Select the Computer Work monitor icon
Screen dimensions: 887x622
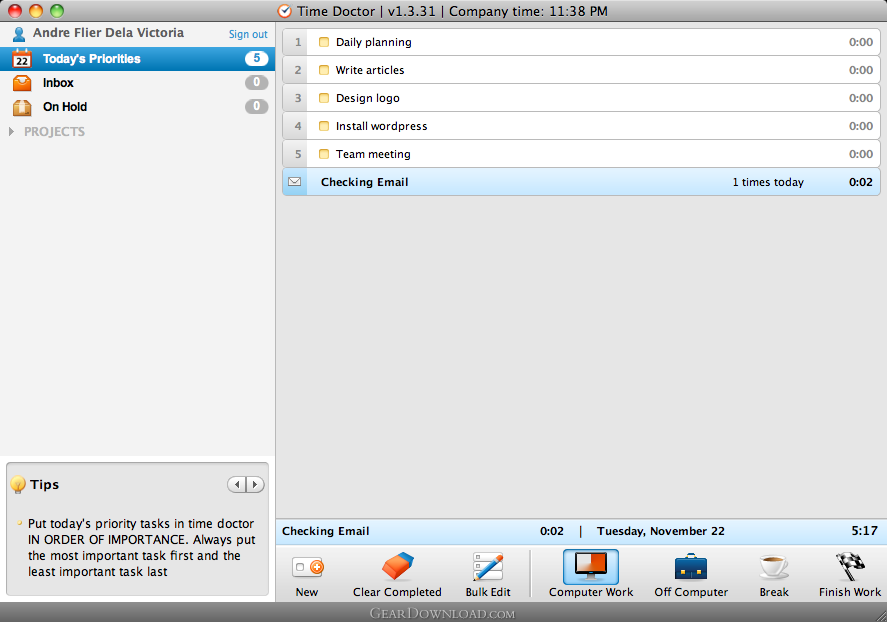[591, 567]
